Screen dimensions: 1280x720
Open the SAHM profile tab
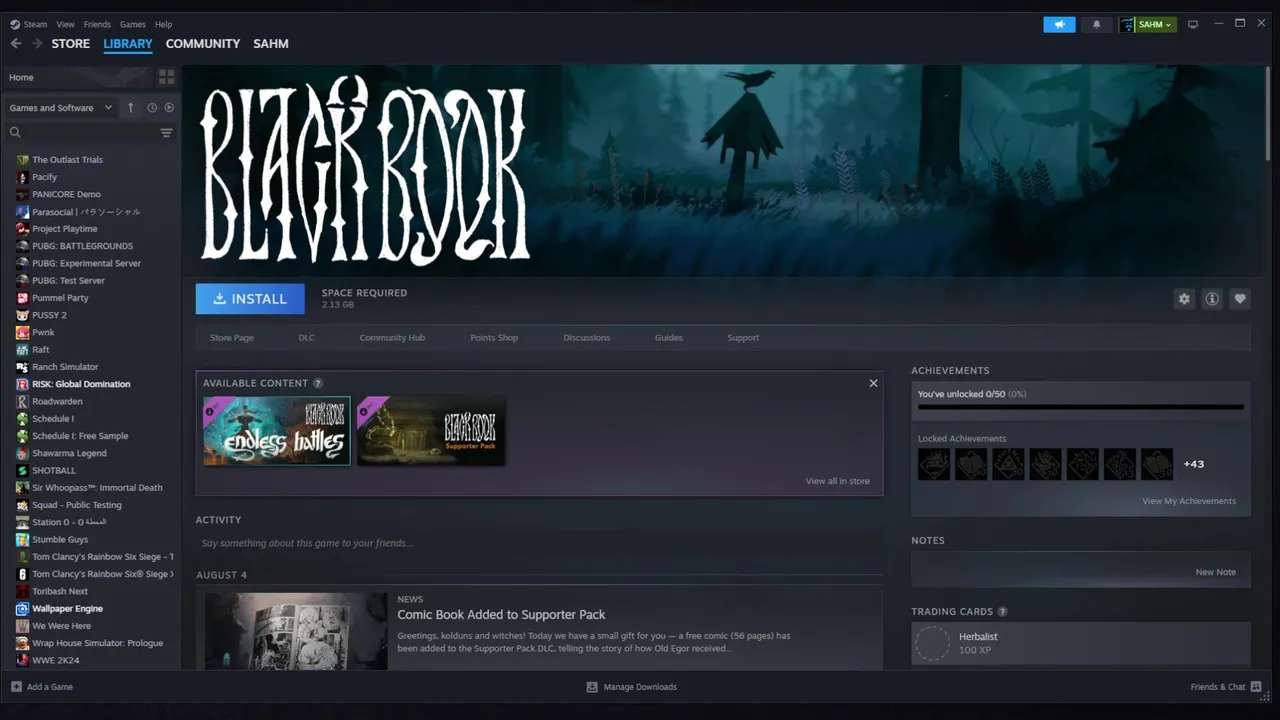(271, 44)
